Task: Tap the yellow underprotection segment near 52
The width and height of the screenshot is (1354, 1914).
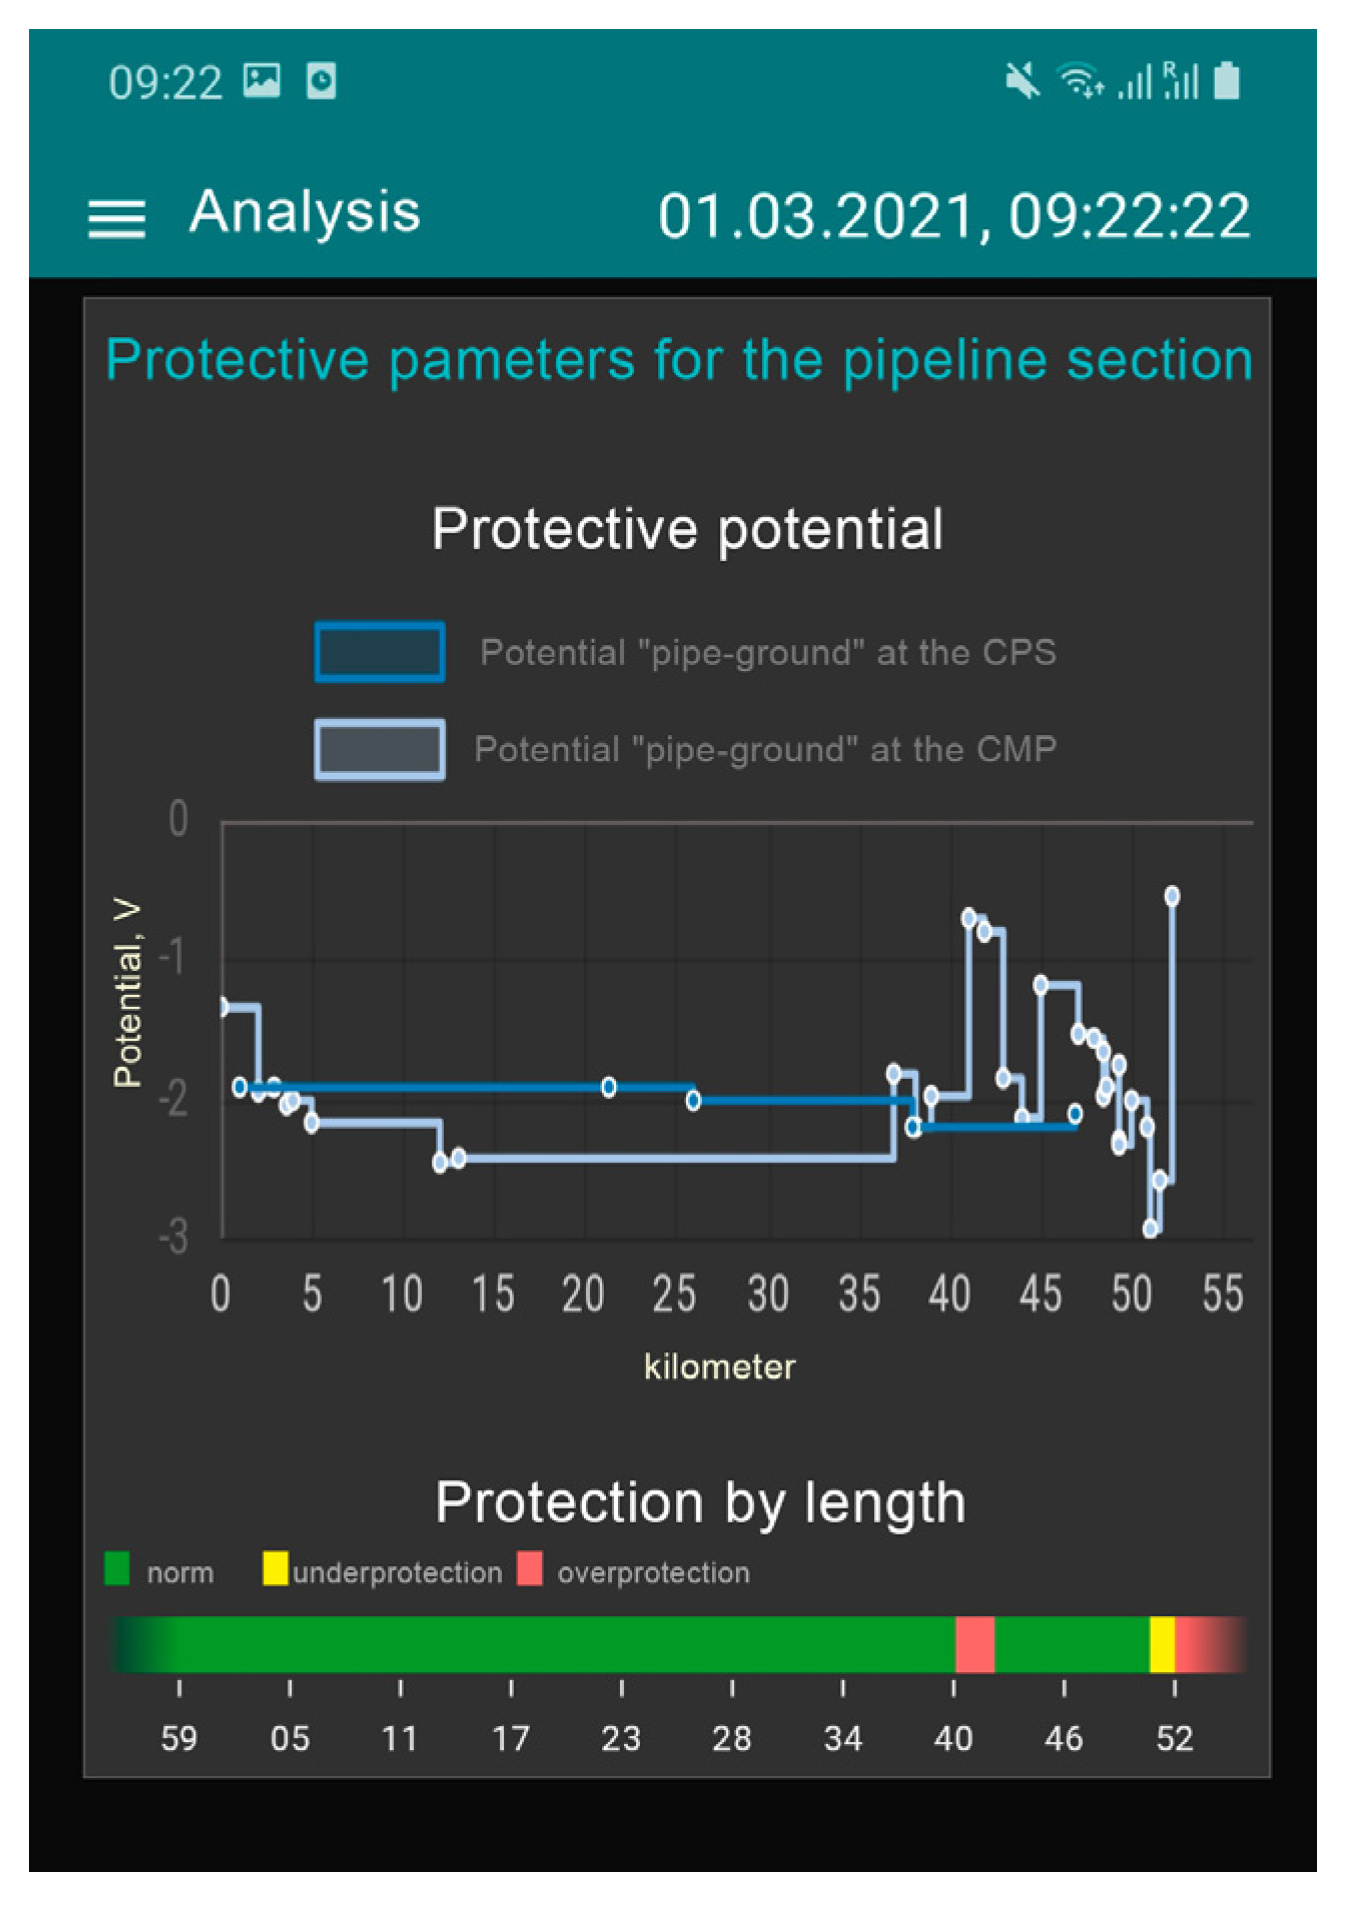Action: tap(1162, 1644)
